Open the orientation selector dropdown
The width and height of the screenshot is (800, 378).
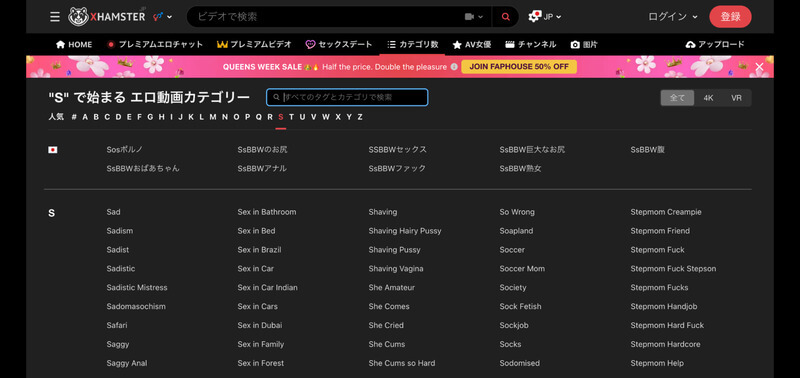coord(163,17)
